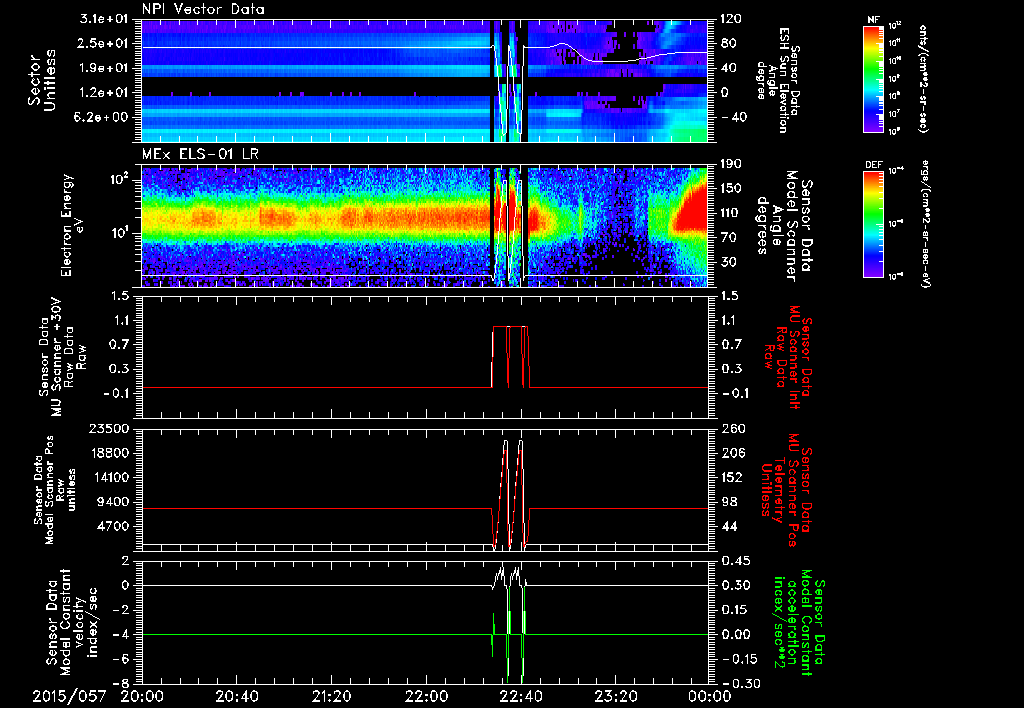Image resolution: width=1024 pixels, height=708 pixels.
Task: Click the 21:20 time tick label
Action: tap(332, 696)
